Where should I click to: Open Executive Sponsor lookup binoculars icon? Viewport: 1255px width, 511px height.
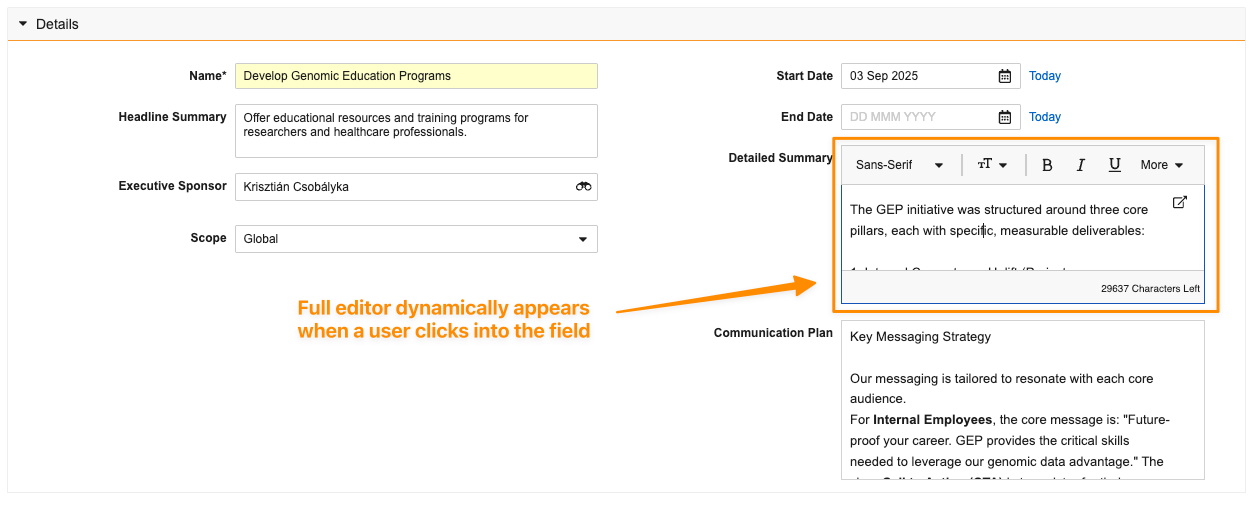[583, 187]
